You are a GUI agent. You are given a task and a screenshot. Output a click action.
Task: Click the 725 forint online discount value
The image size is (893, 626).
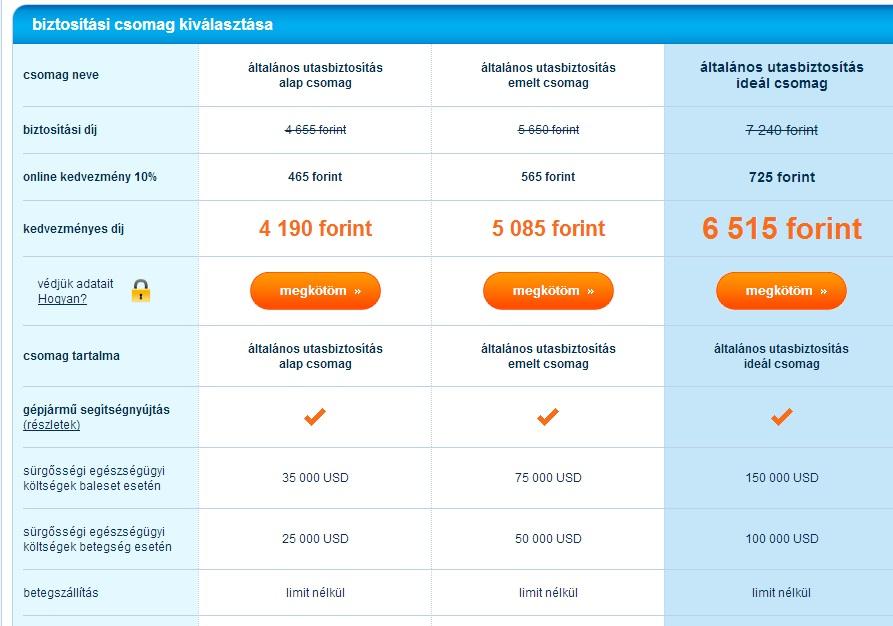[x=781, y=177]
